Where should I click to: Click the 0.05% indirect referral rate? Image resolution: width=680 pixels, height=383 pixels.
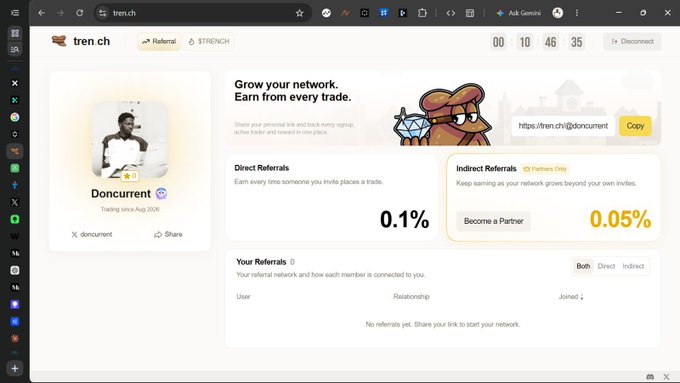(x=620, y=219)
